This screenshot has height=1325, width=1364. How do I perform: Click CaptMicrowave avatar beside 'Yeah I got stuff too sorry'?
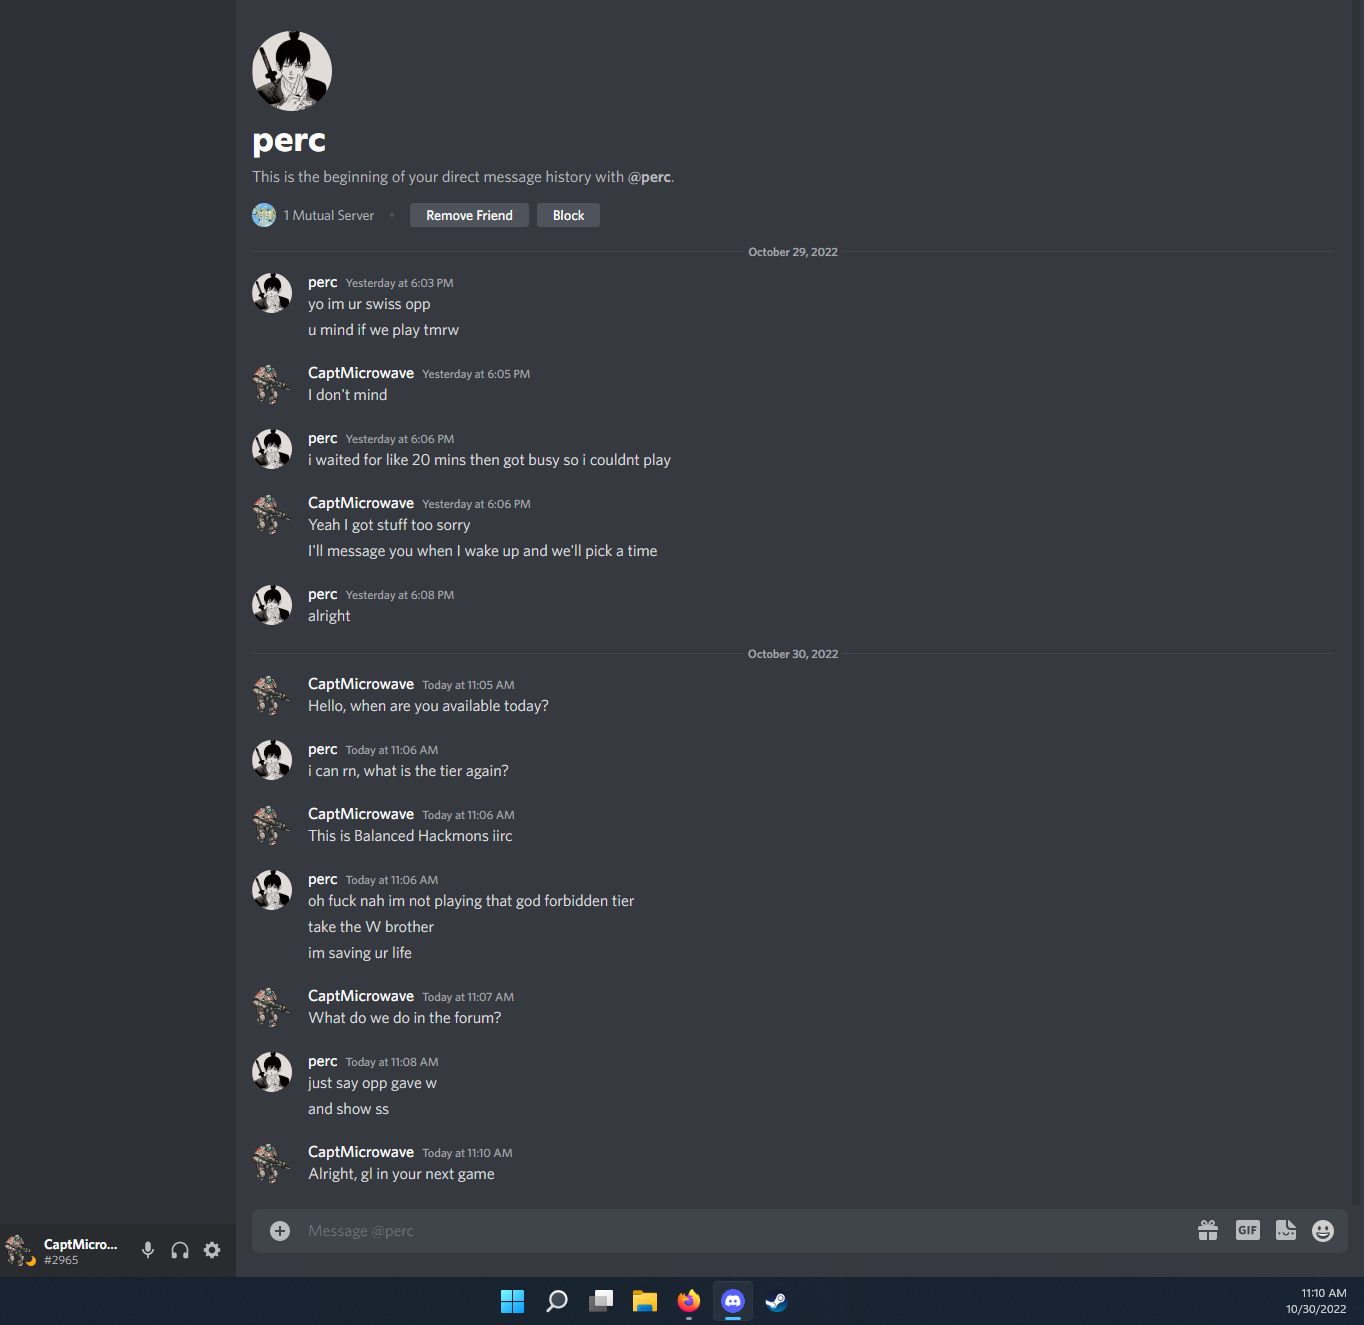coord(272,514)
